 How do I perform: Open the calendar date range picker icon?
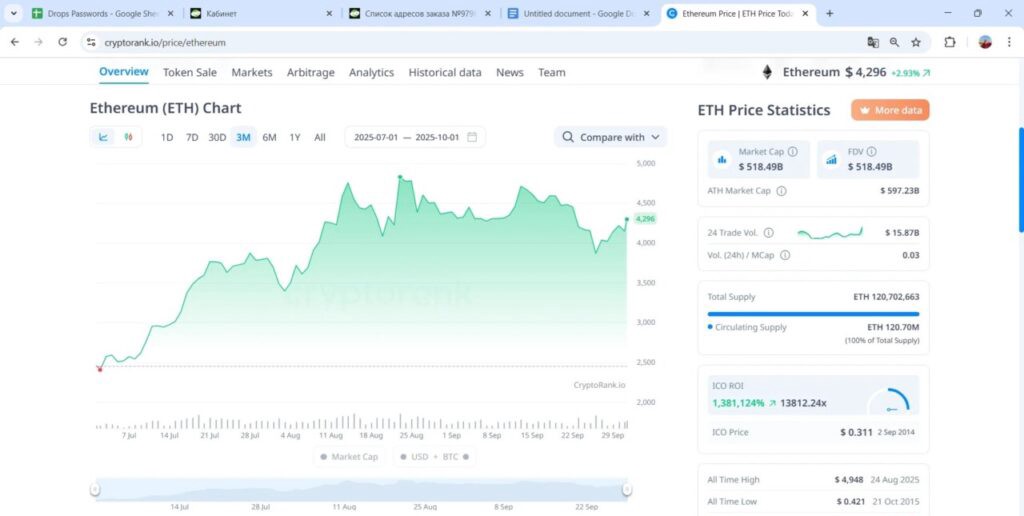click(472, 137)
